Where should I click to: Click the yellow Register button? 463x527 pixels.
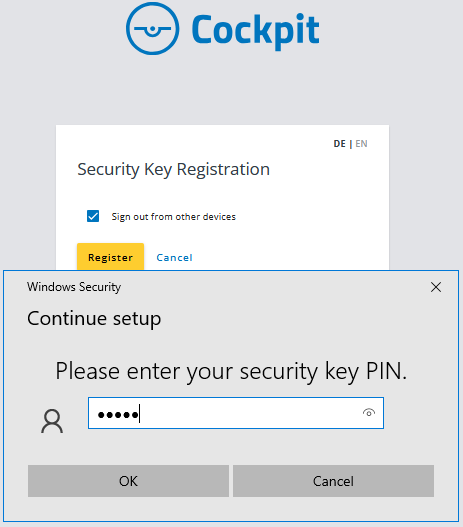111,257
